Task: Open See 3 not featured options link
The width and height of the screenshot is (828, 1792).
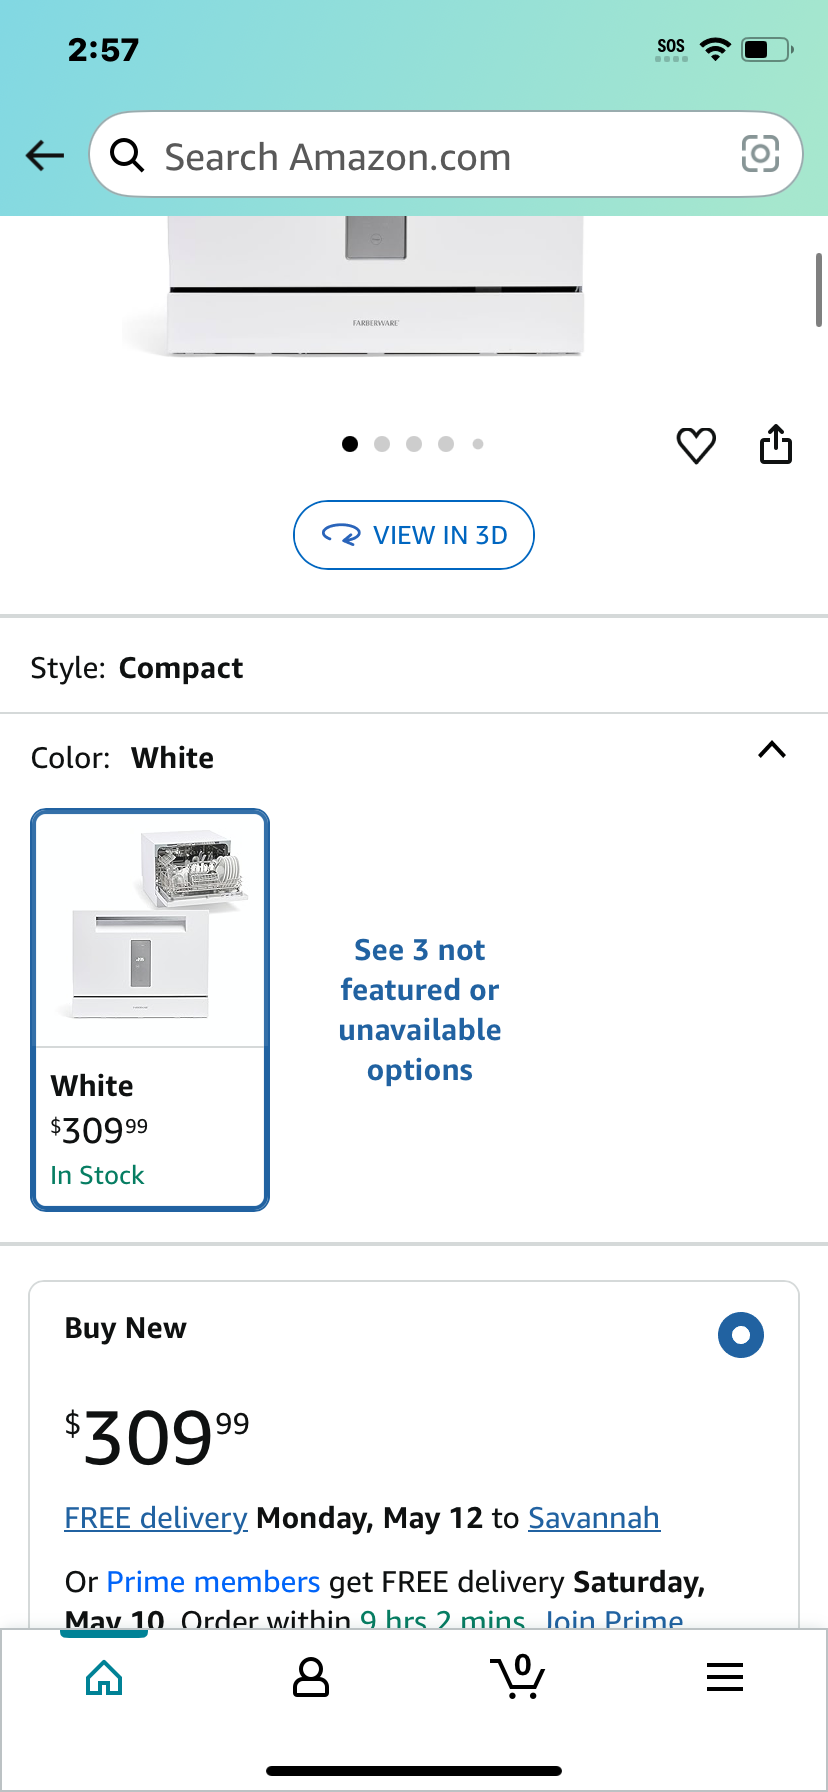Action: pyautogui.click(x=420, y=1010)
